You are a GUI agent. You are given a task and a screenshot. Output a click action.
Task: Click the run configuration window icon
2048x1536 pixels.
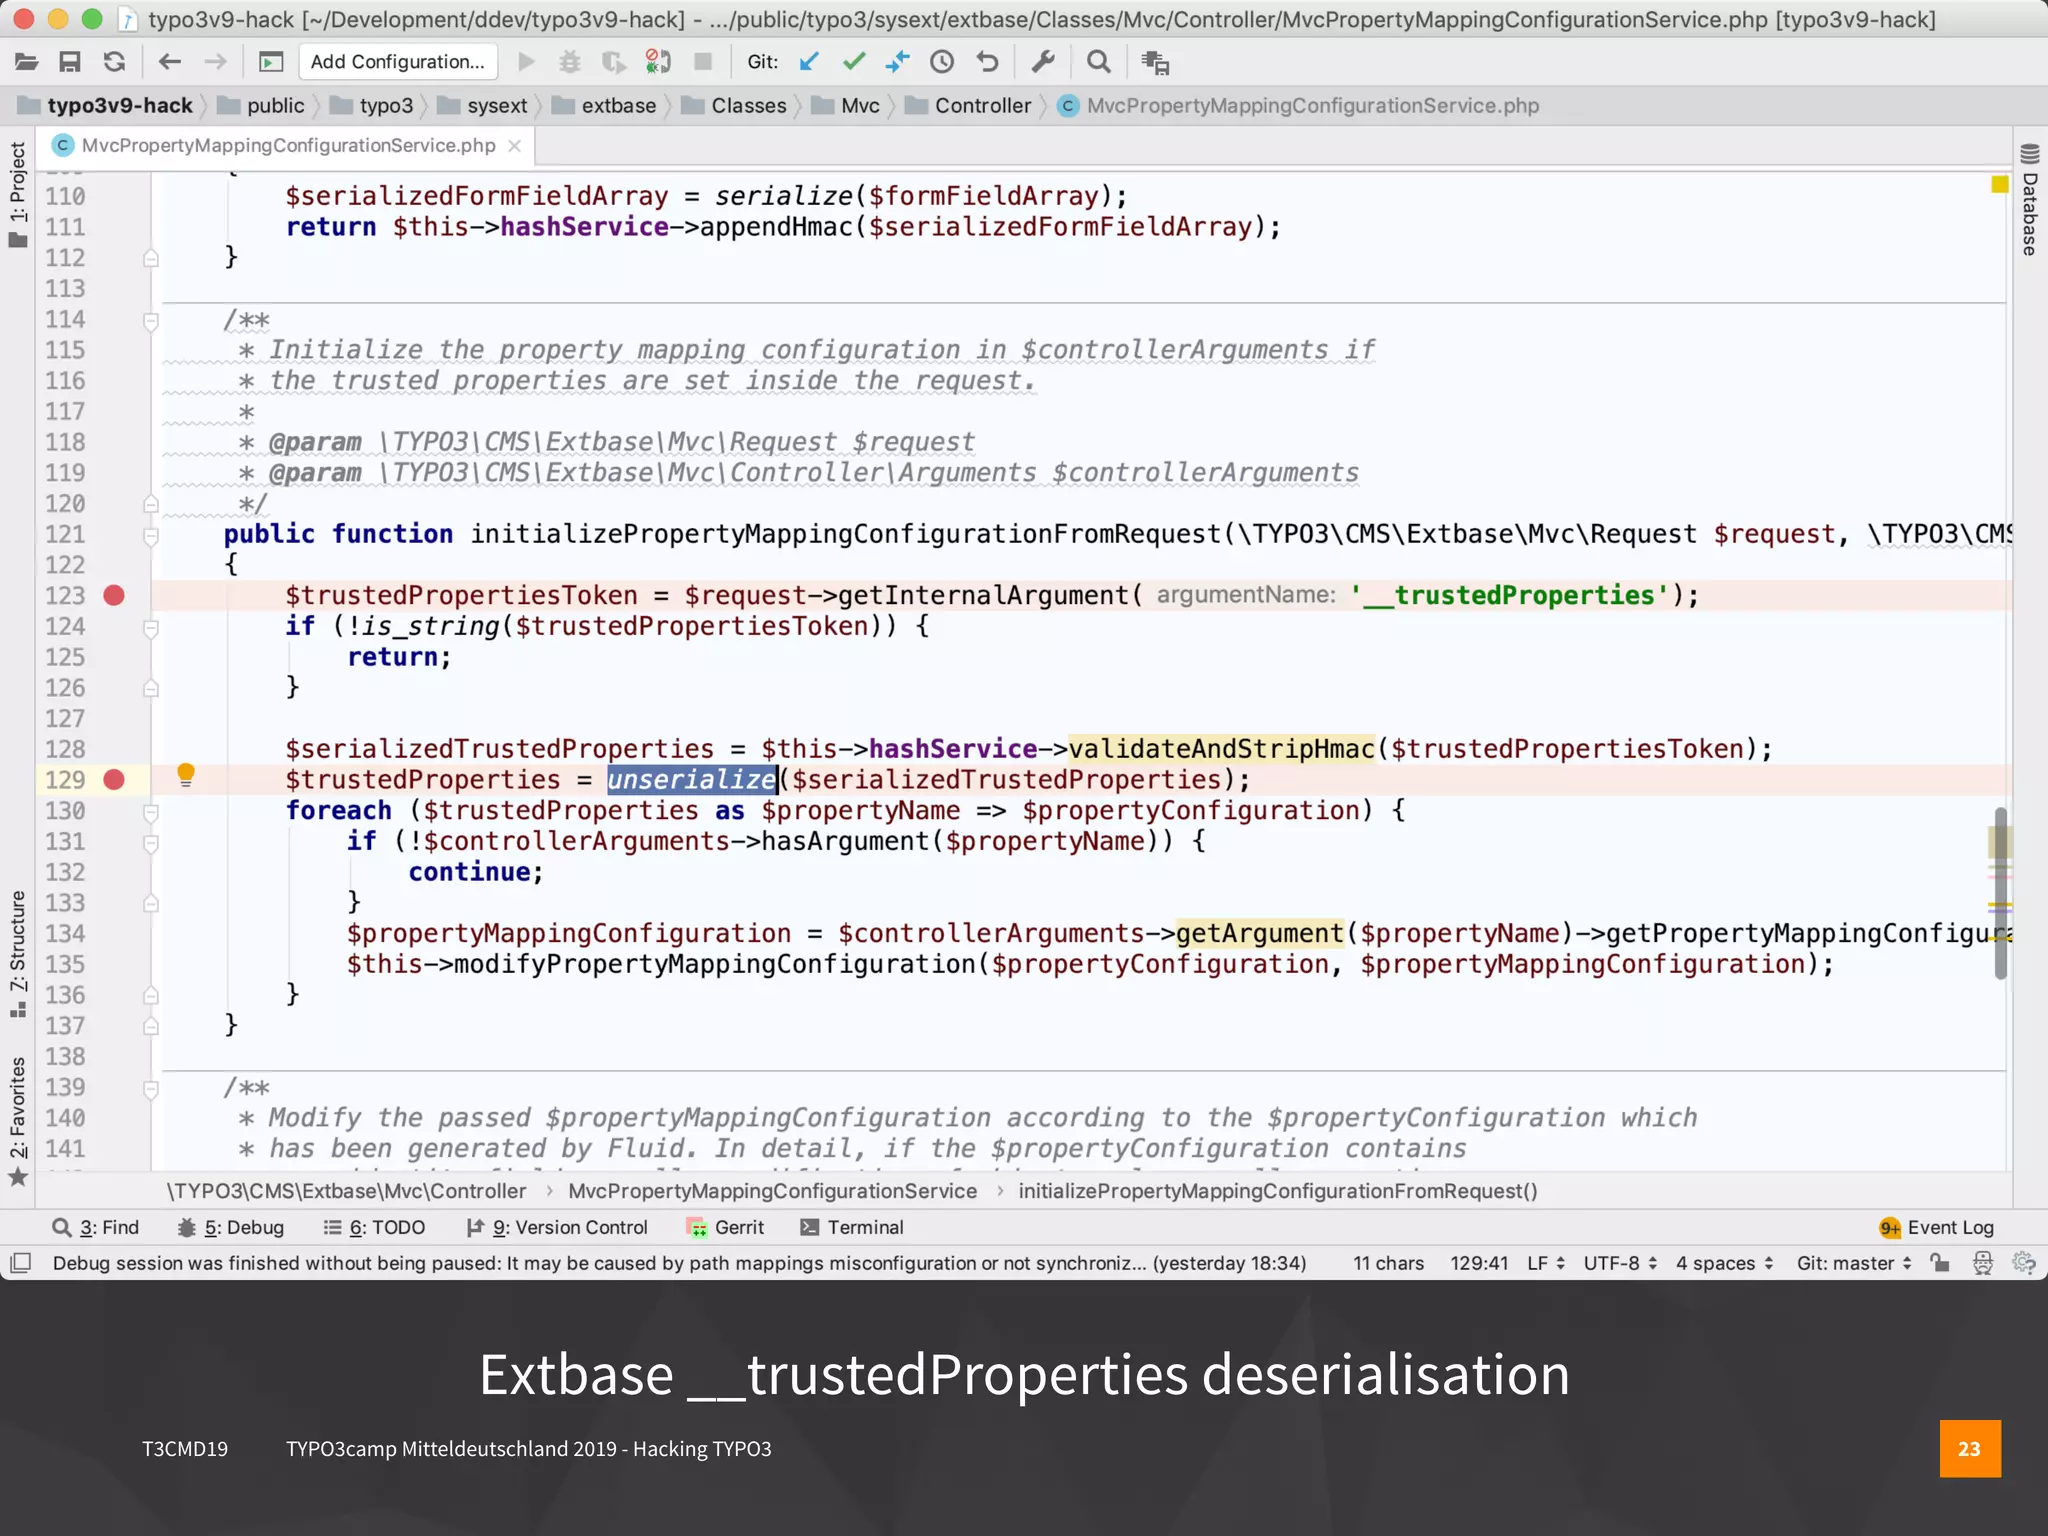[x=271, y=62]
